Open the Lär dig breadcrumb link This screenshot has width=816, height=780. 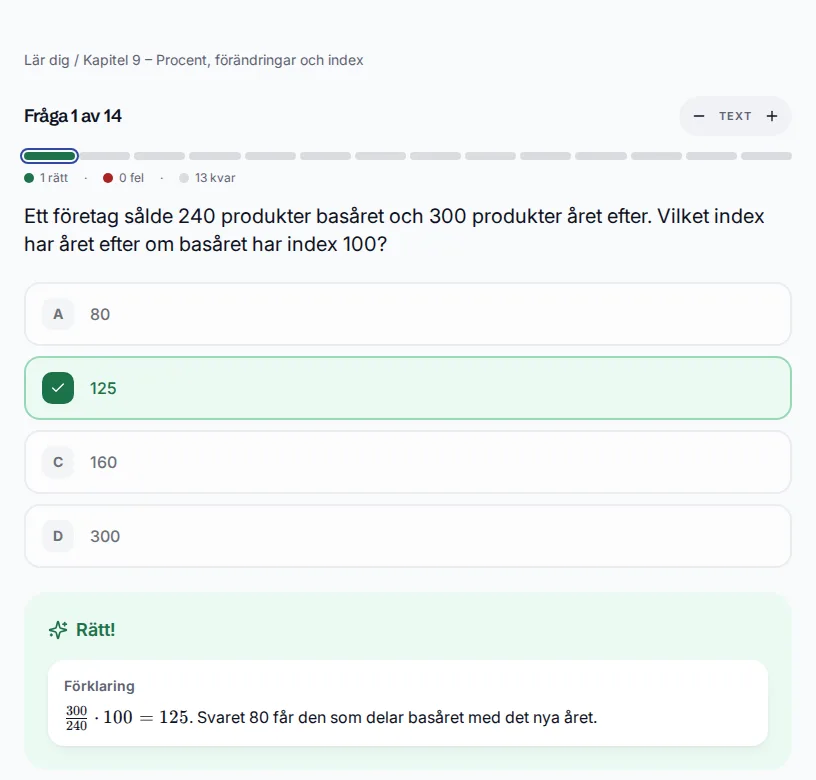pos(47,60)
